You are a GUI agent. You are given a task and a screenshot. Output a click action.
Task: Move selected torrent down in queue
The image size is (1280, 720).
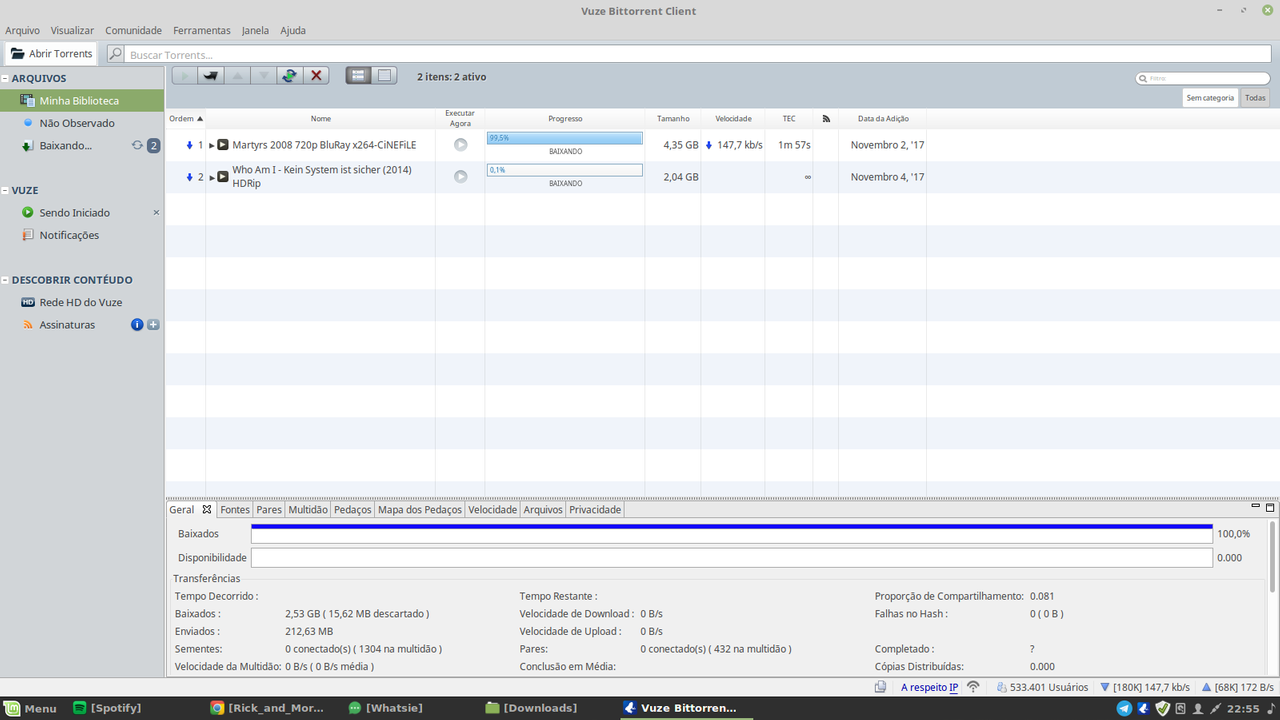pyautogui.click(x=263, y=75)
